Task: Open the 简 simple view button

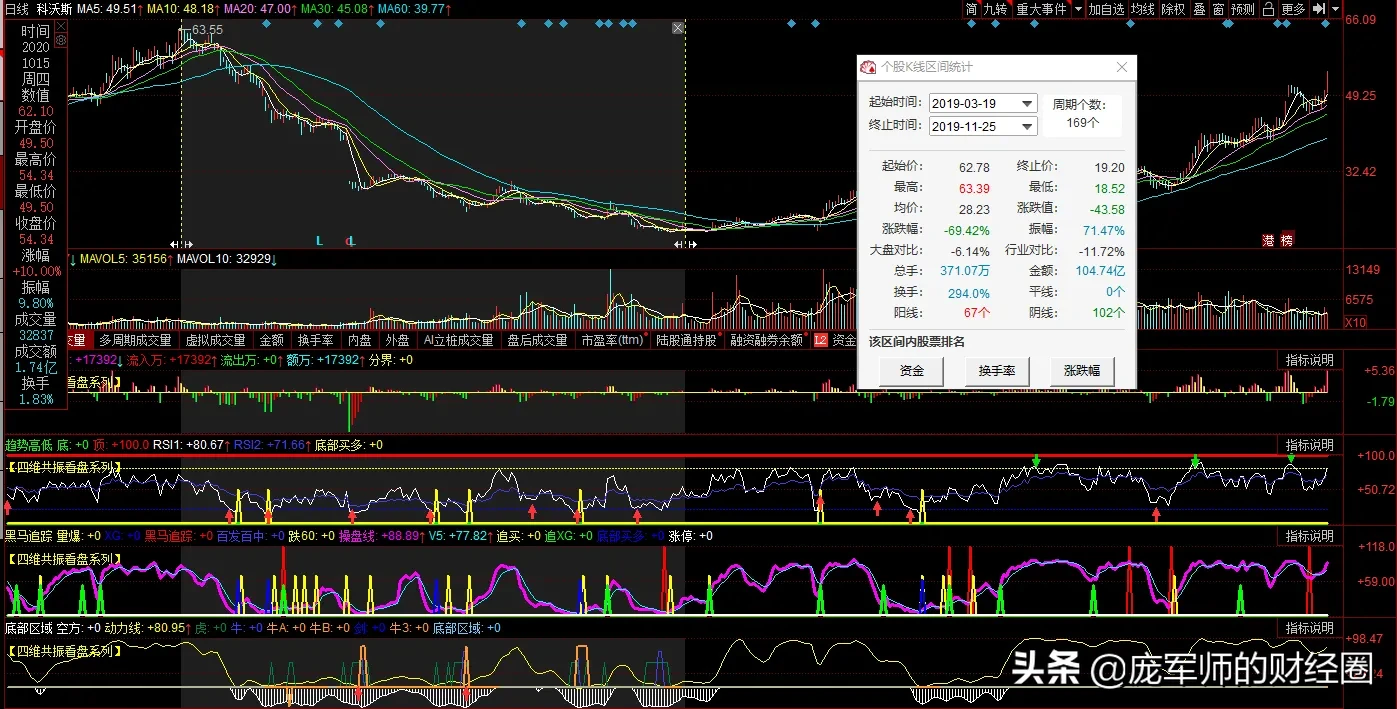Action: point(971,9)
